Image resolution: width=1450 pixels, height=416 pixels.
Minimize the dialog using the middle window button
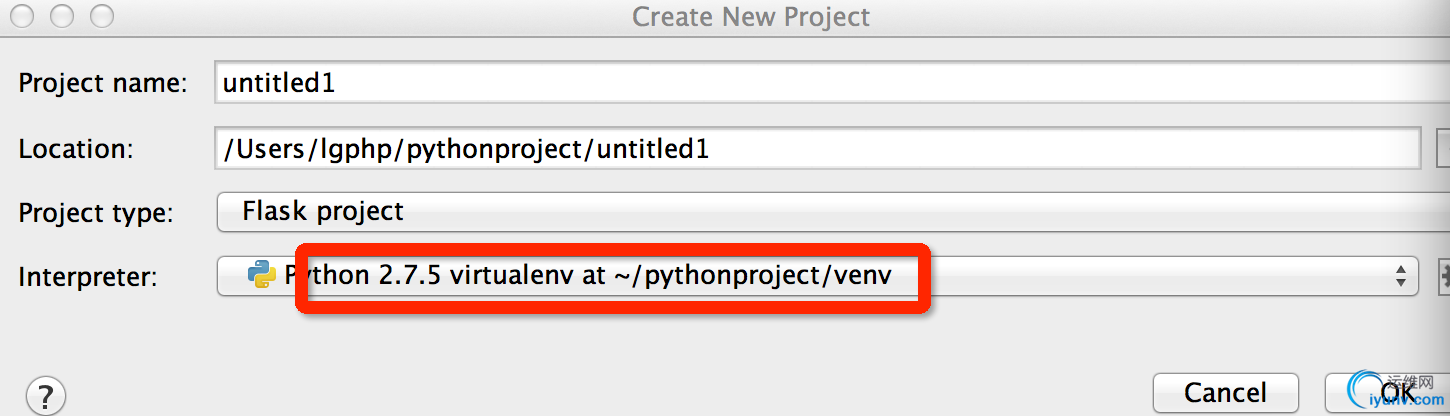[61, 16]
